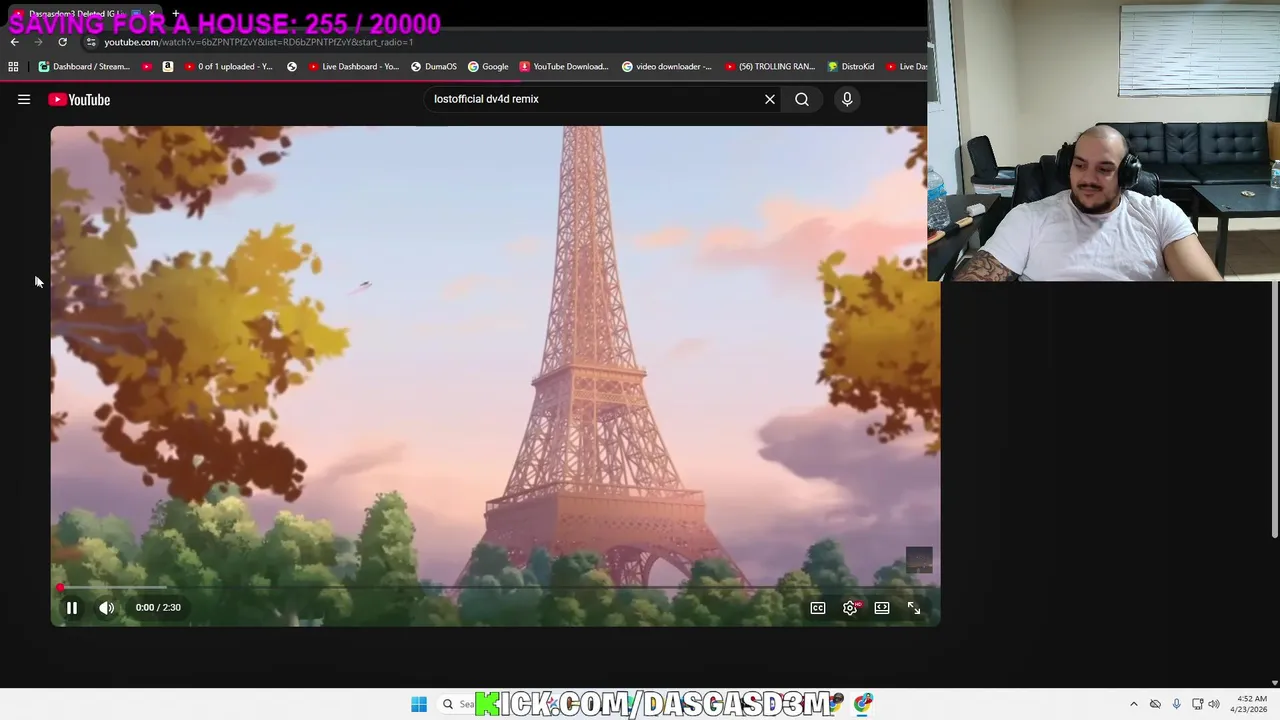
Task: Close the Dasgasdom3 browser tab
Action: coord(152,14)
